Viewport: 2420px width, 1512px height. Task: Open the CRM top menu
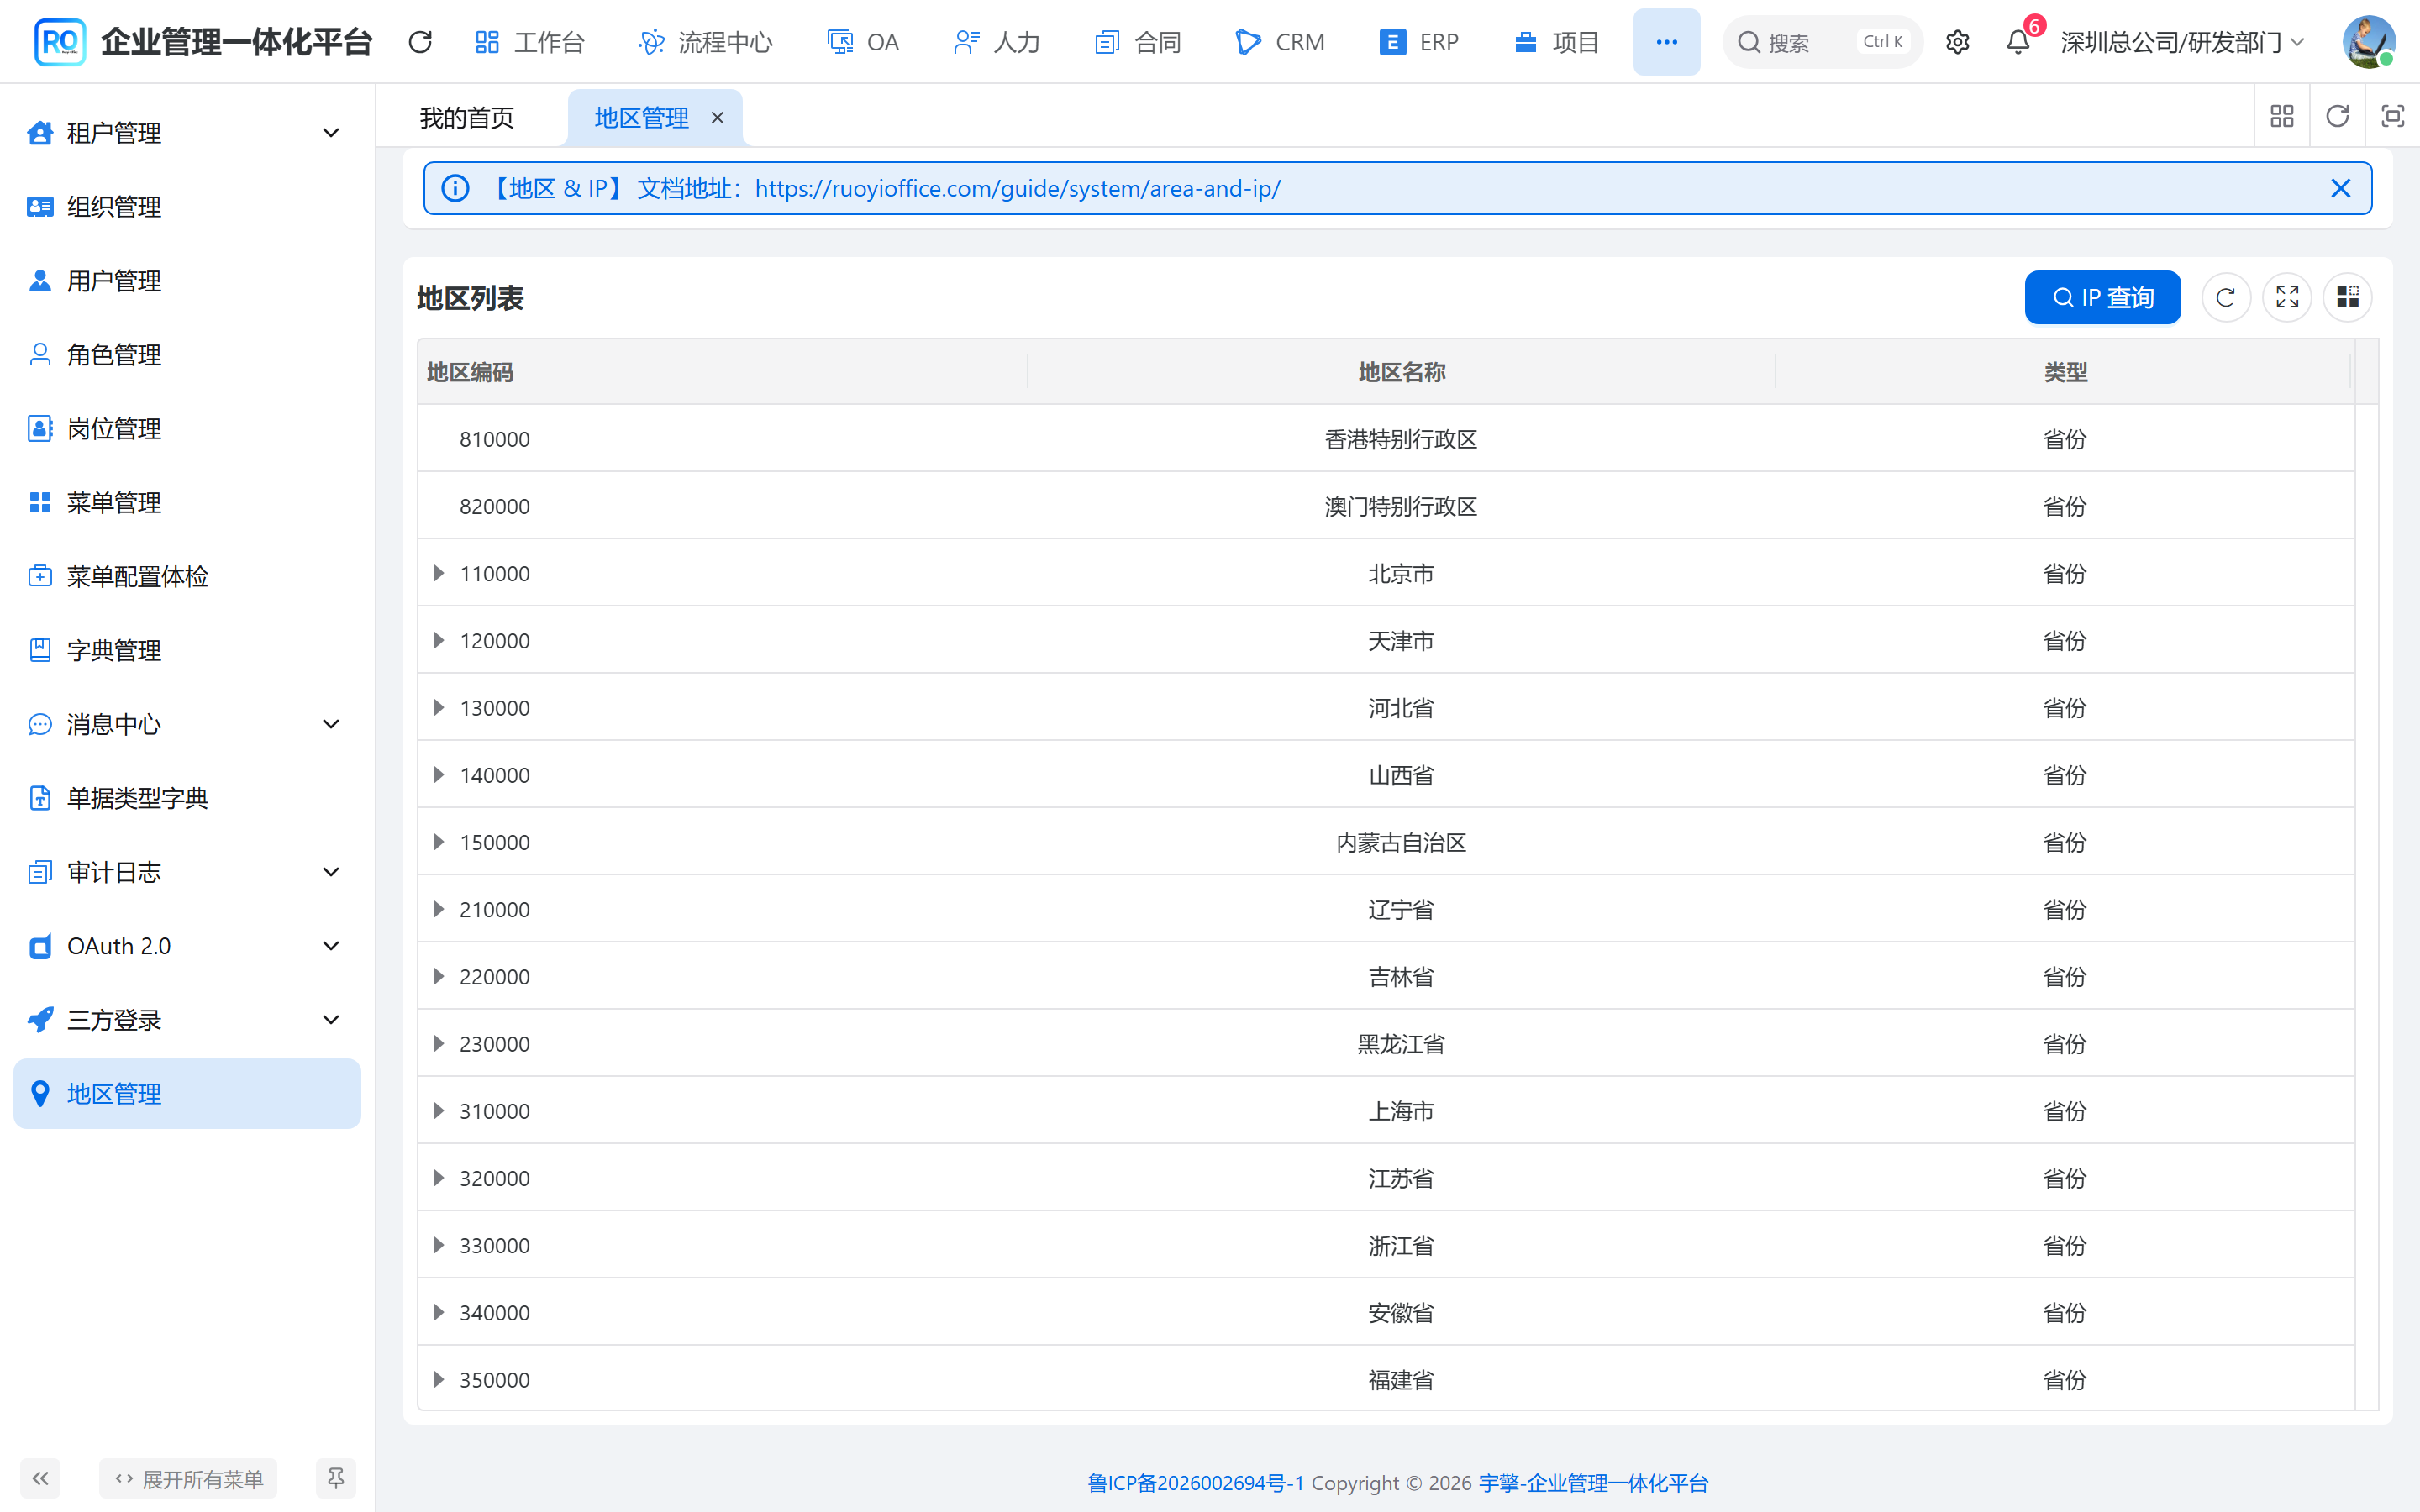[1280, 42]
